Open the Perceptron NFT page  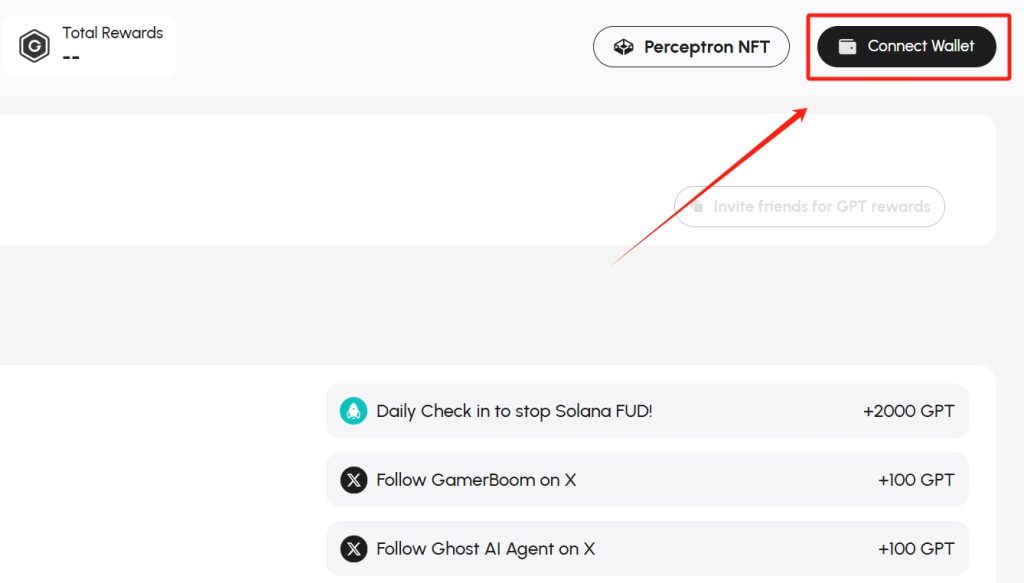click(x=691, y=47)
